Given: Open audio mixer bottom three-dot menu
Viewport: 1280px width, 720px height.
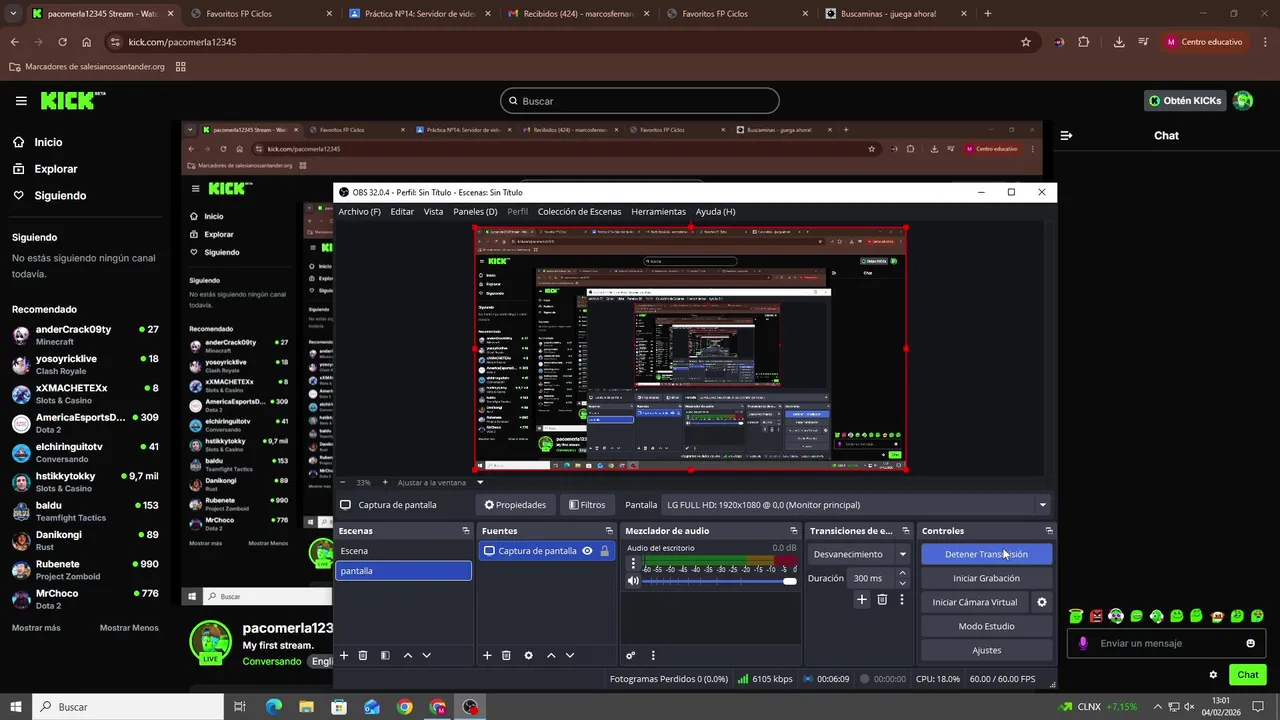Looking at the screenshot, I should click(x=653, y=655).
